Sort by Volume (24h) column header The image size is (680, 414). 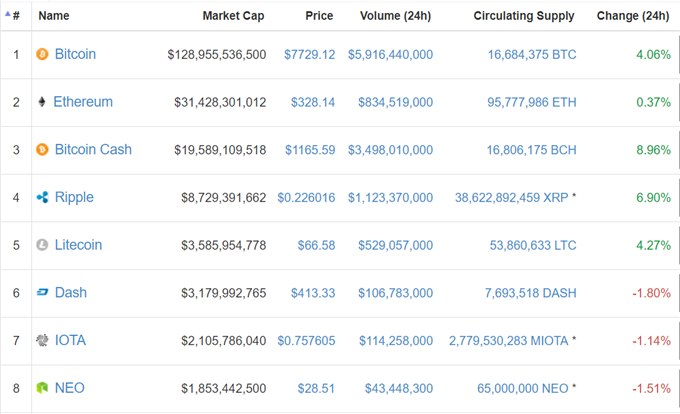pyautogui.click(x=396, y=16)
